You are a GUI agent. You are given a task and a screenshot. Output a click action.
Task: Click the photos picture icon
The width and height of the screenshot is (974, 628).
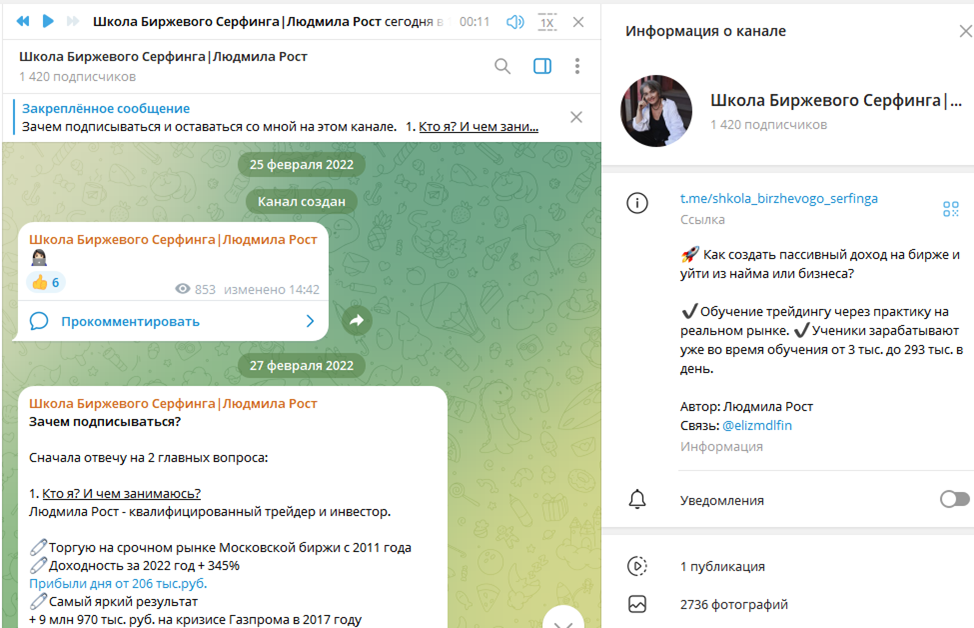pyautogui.click(x=637, y=604)
